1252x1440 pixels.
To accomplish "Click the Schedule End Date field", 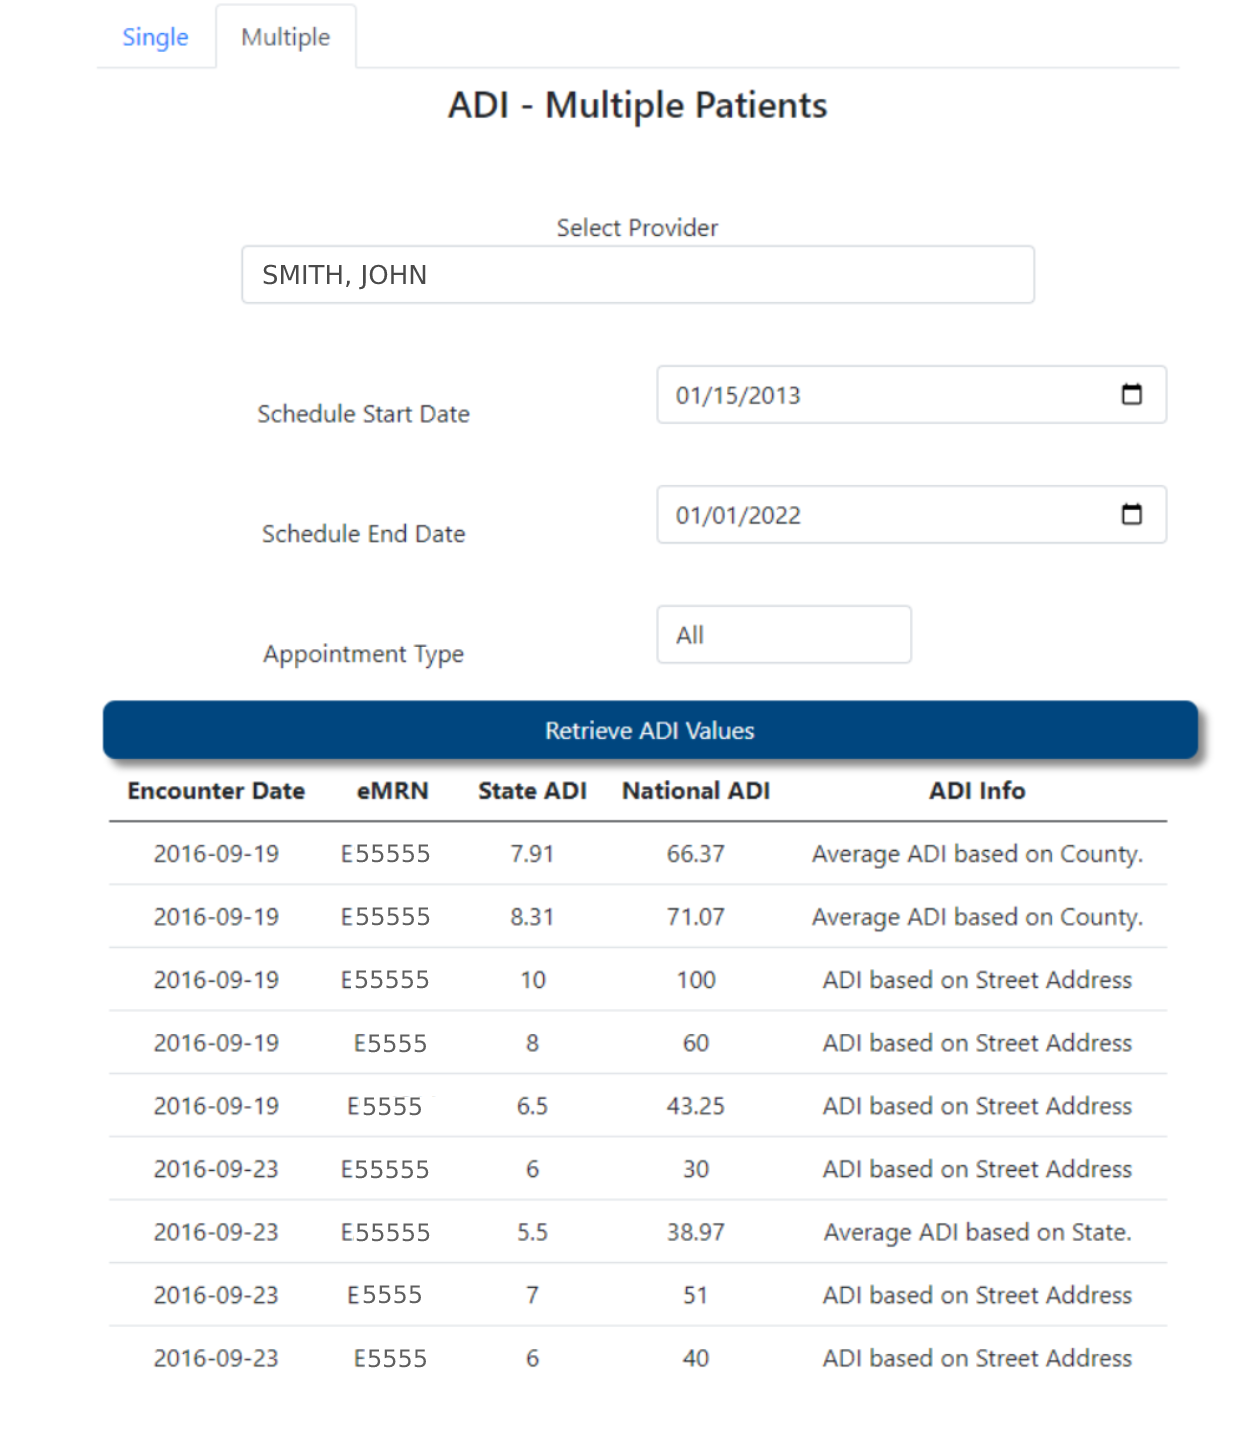I will [880, 515].
